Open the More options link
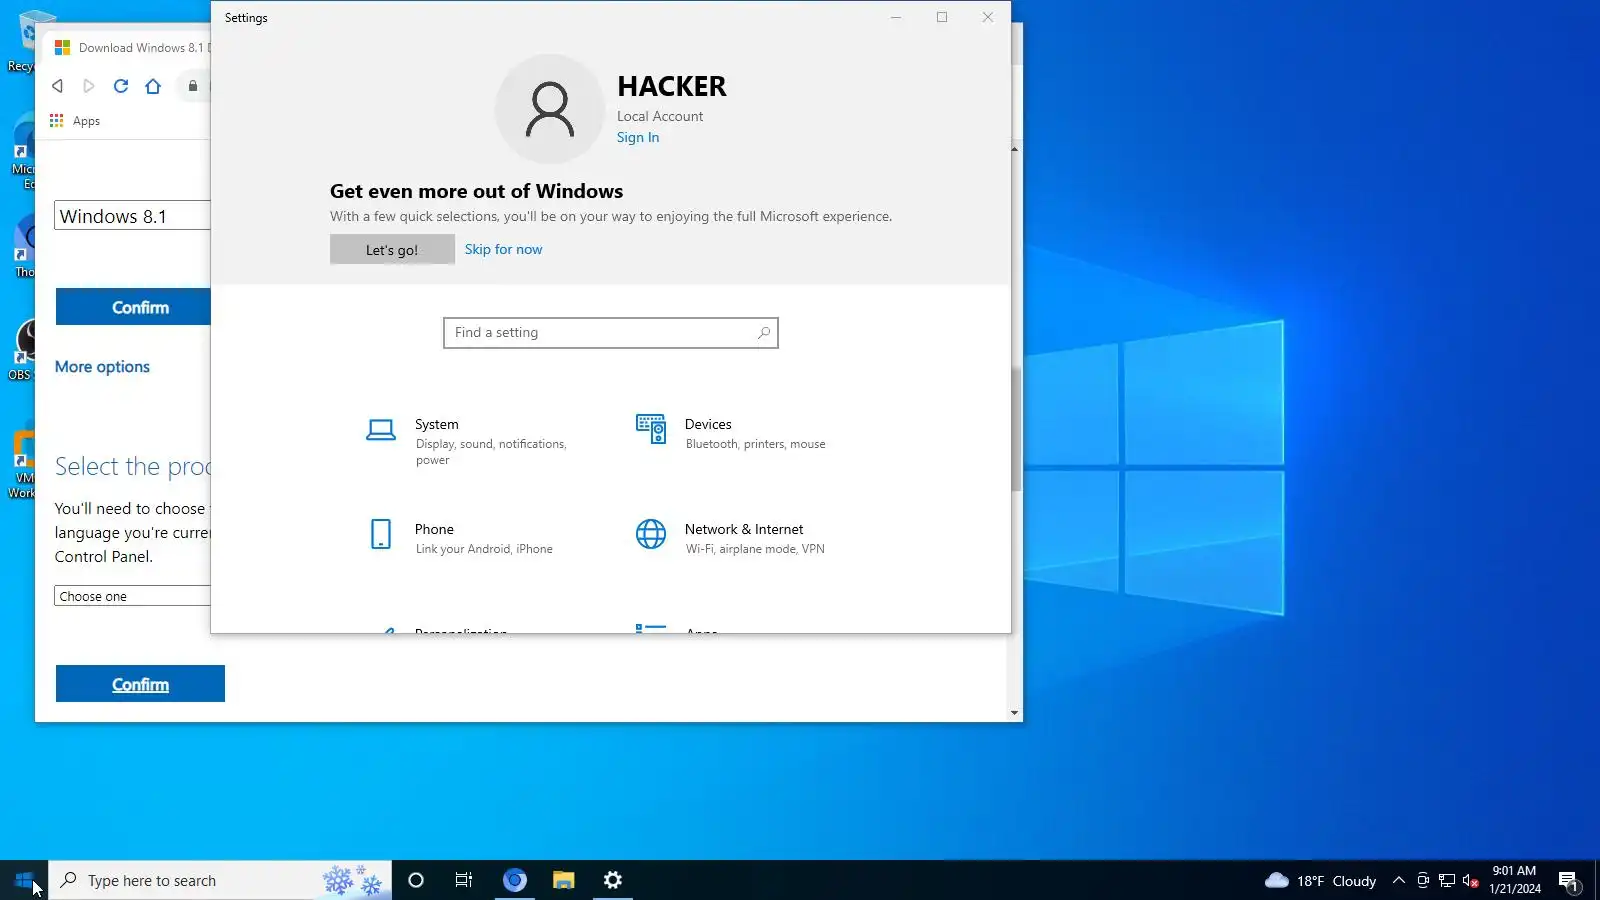The image size is (1600, 900). [102, 367]
